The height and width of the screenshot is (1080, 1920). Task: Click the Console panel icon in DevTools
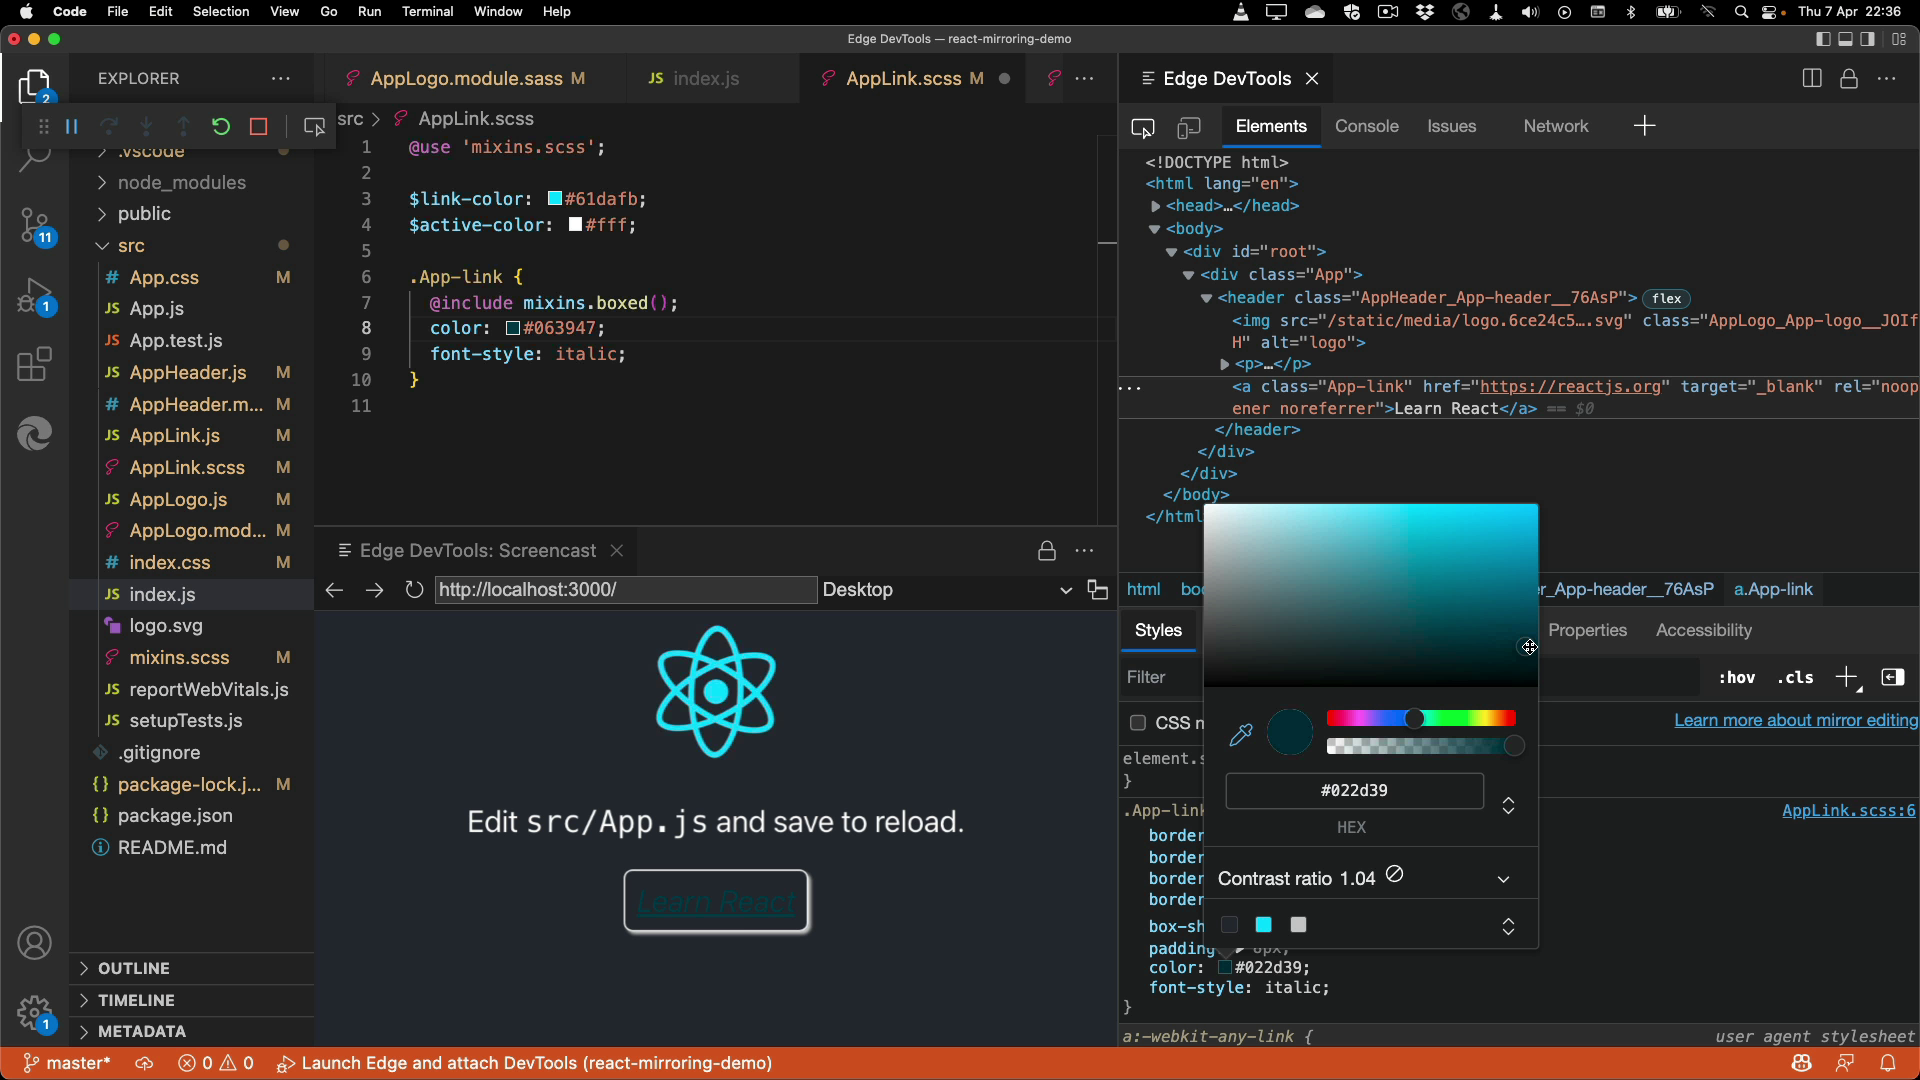point(1367,125)
